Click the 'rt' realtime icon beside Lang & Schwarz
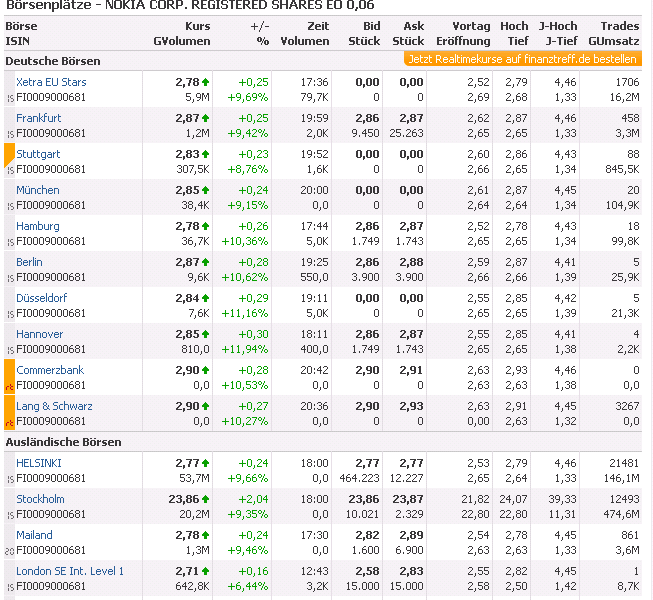 (10, 421)
